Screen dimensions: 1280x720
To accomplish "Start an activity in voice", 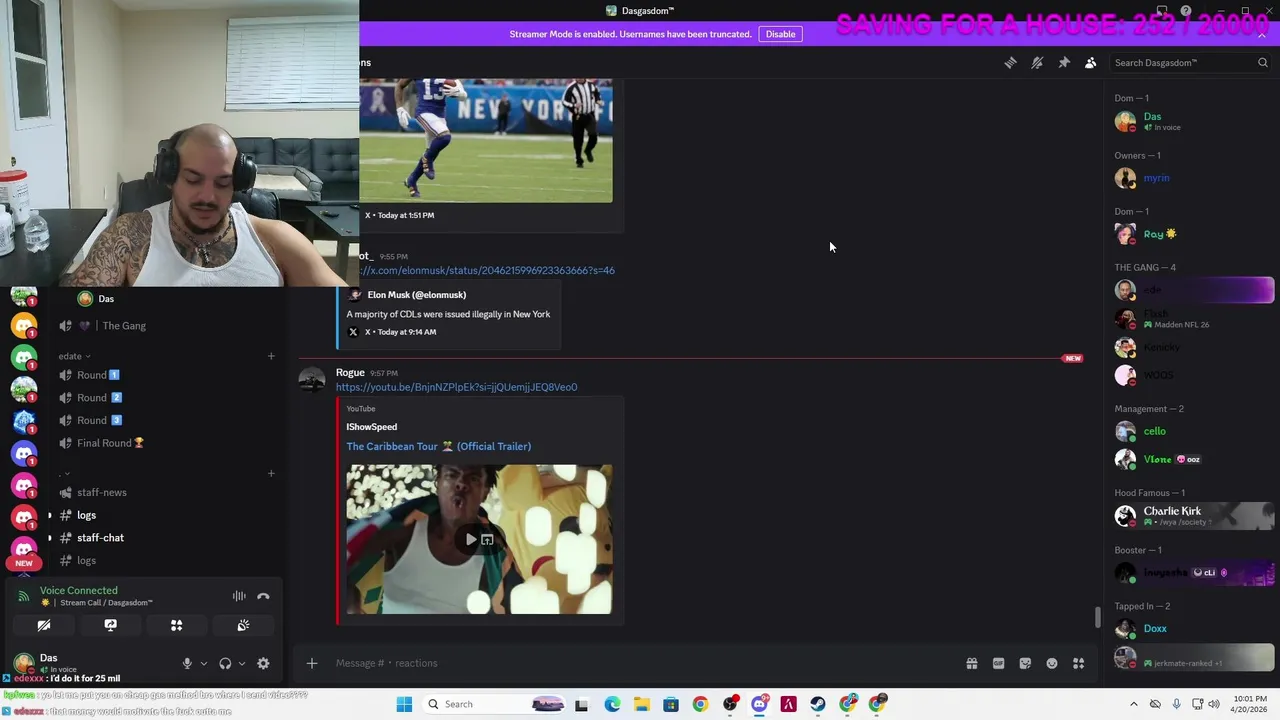I will coord(176,625).
